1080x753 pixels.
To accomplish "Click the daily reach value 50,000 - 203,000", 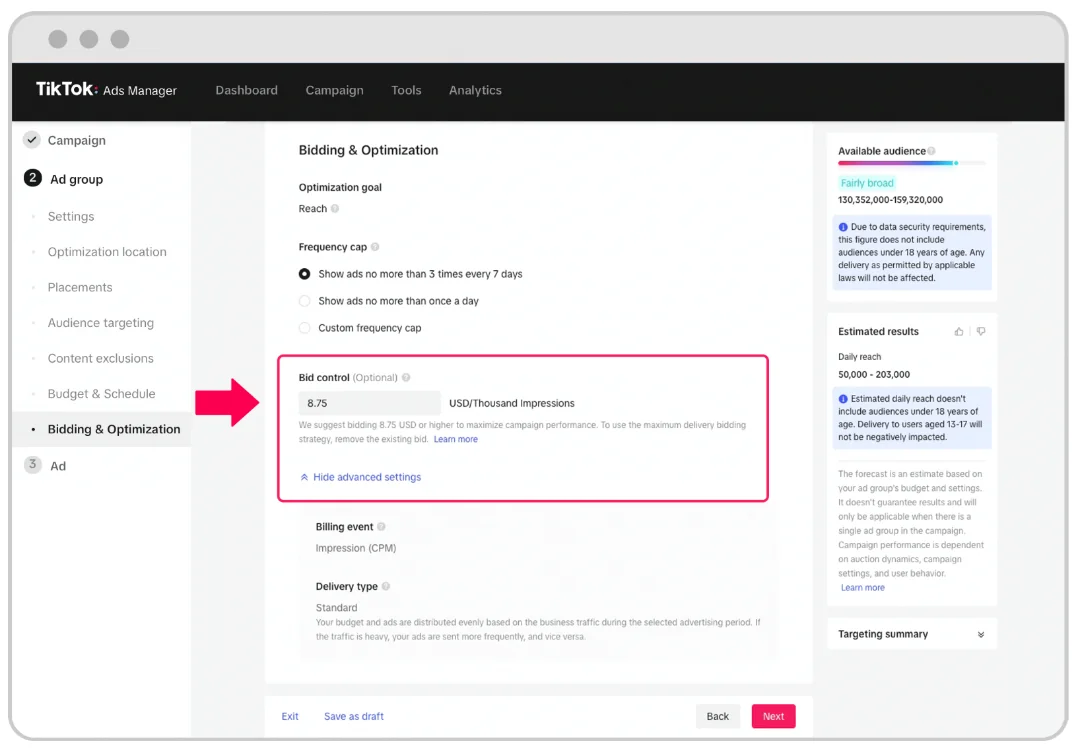I will (874, 375).
